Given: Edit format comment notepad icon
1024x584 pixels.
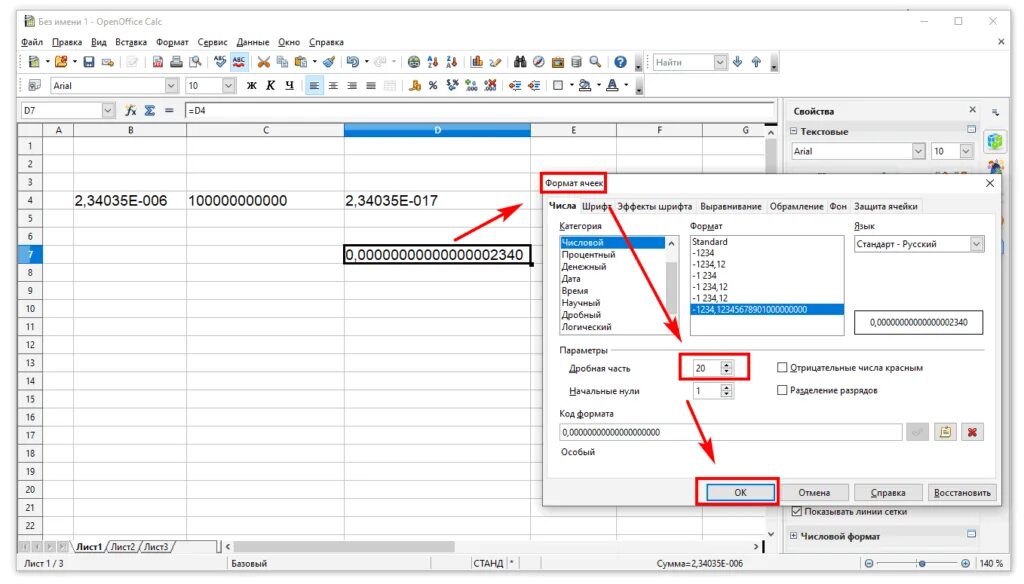Looking at the screenshot, I should click(945, 432).
